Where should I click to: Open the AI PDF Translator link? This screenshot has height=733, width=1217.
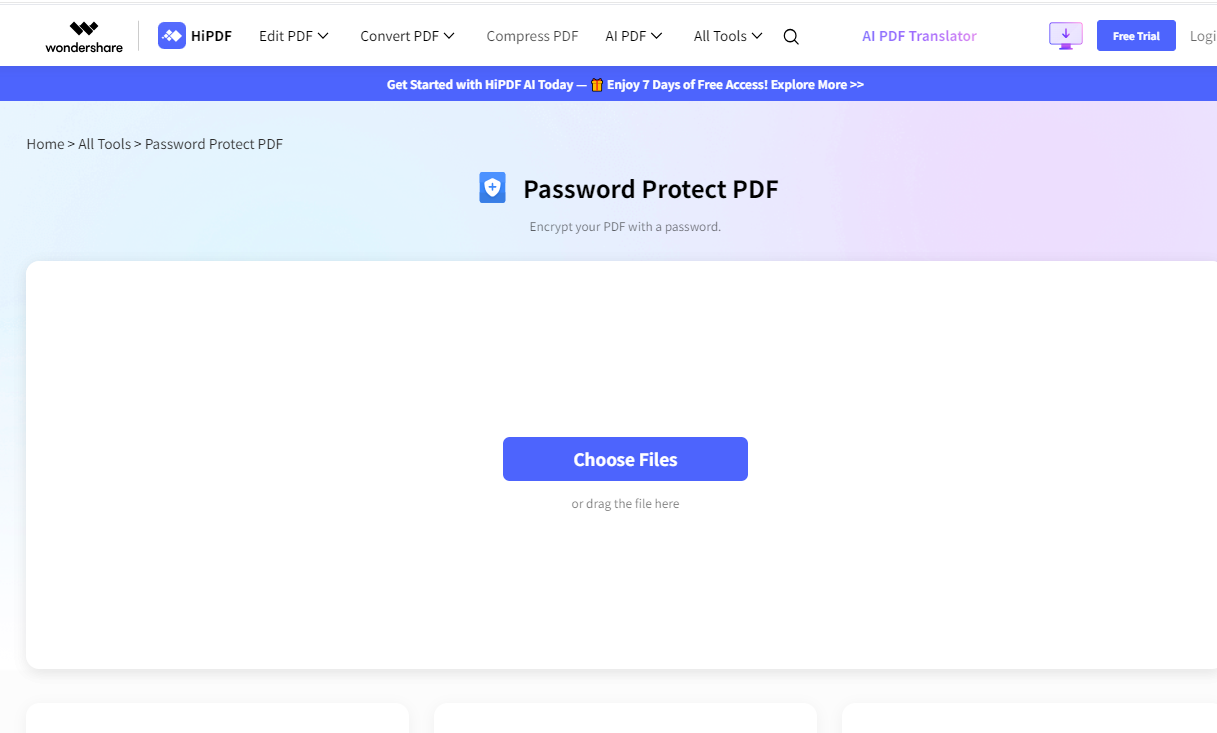[x=919, y=36]
